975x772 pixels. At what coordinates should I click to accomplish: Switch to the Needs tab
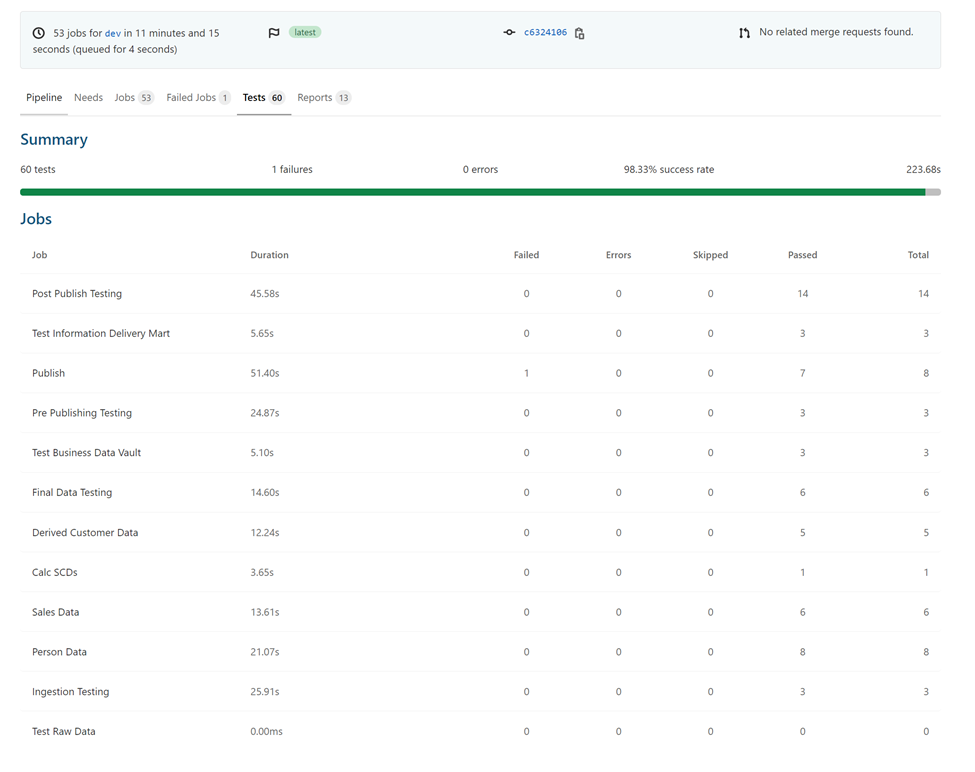coord(88,98)
